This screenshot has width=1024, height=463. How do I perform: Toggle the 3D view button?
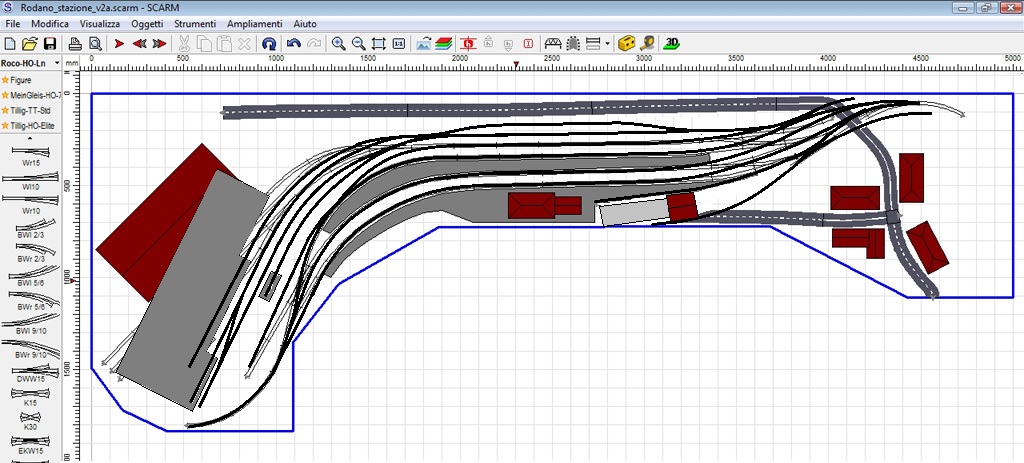pos(673,44)
